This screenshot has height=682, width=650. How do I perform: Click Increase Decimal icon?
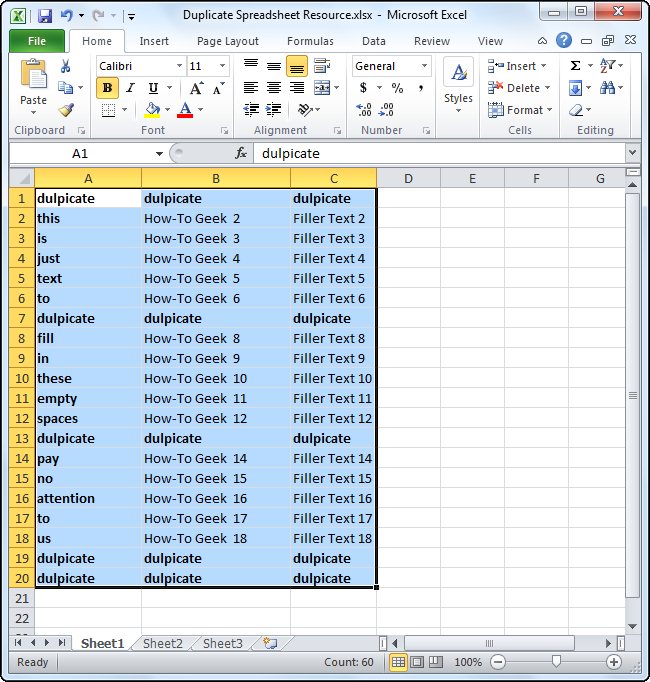tap(364, 110)
